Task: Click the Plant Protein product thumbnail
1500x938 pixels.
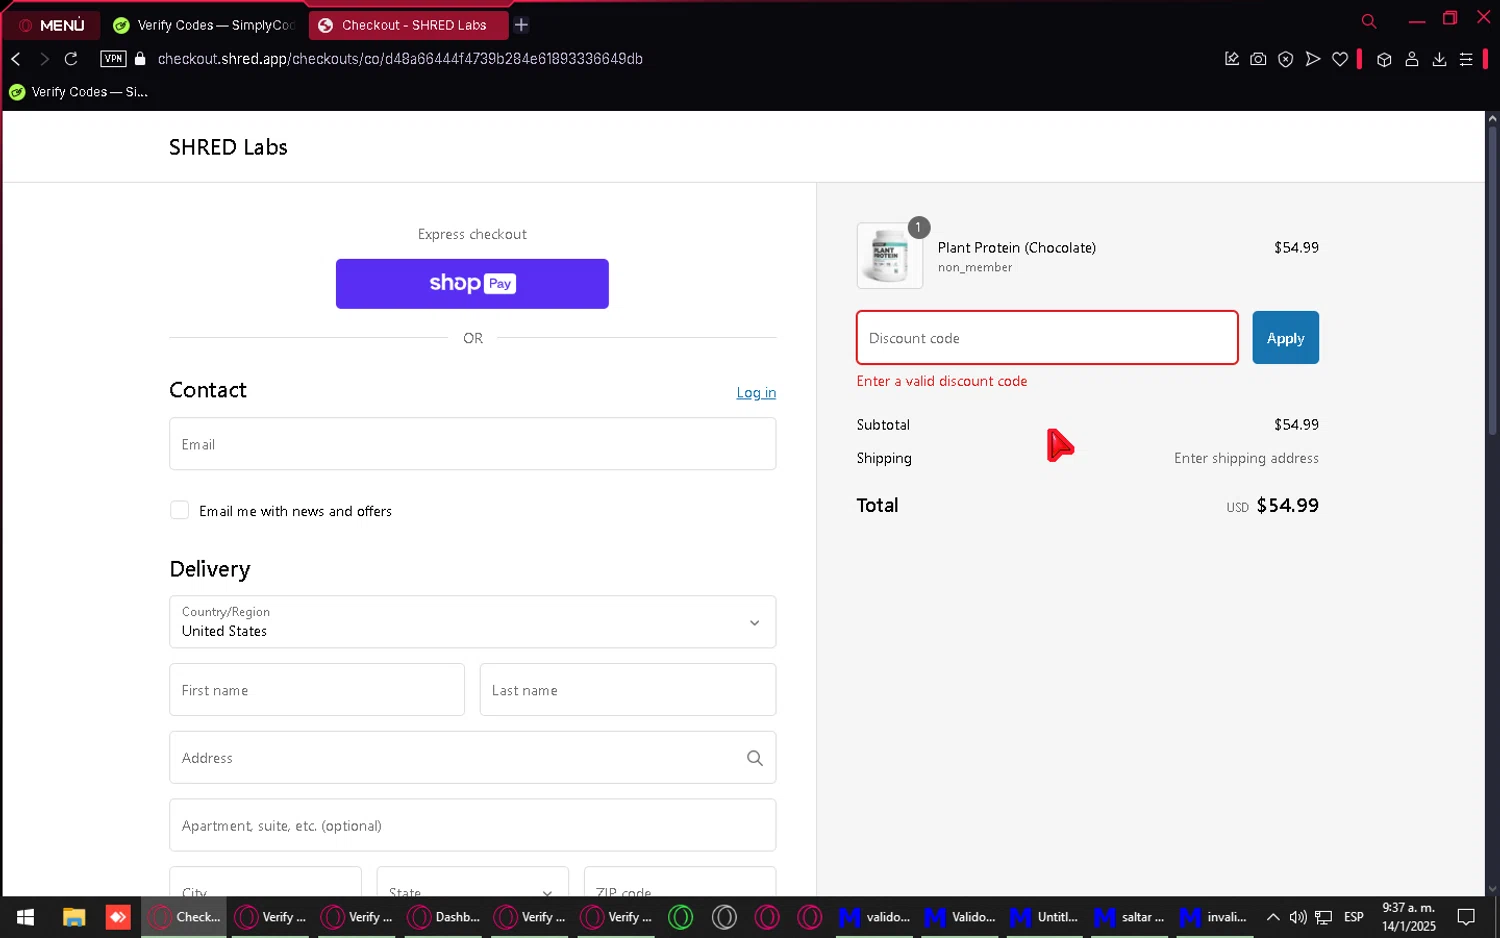Action: [890, 255]
